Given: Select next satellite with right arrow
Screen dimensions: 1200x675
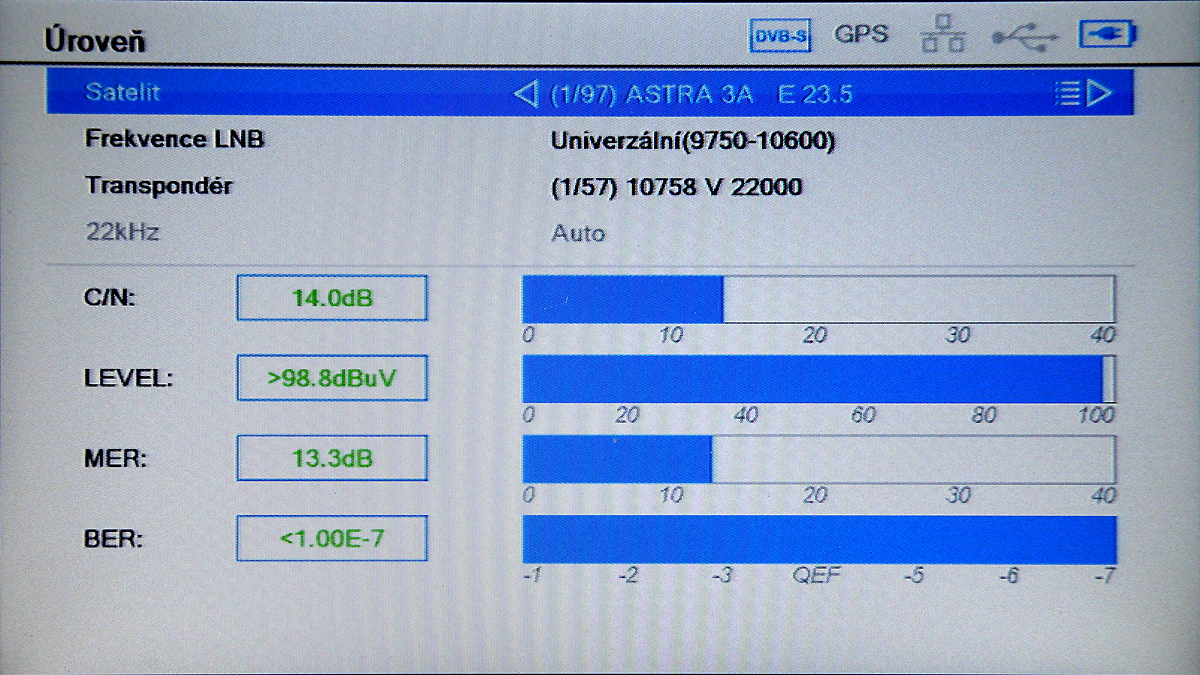Looking at the screenshot, I should coord(1100,94).
